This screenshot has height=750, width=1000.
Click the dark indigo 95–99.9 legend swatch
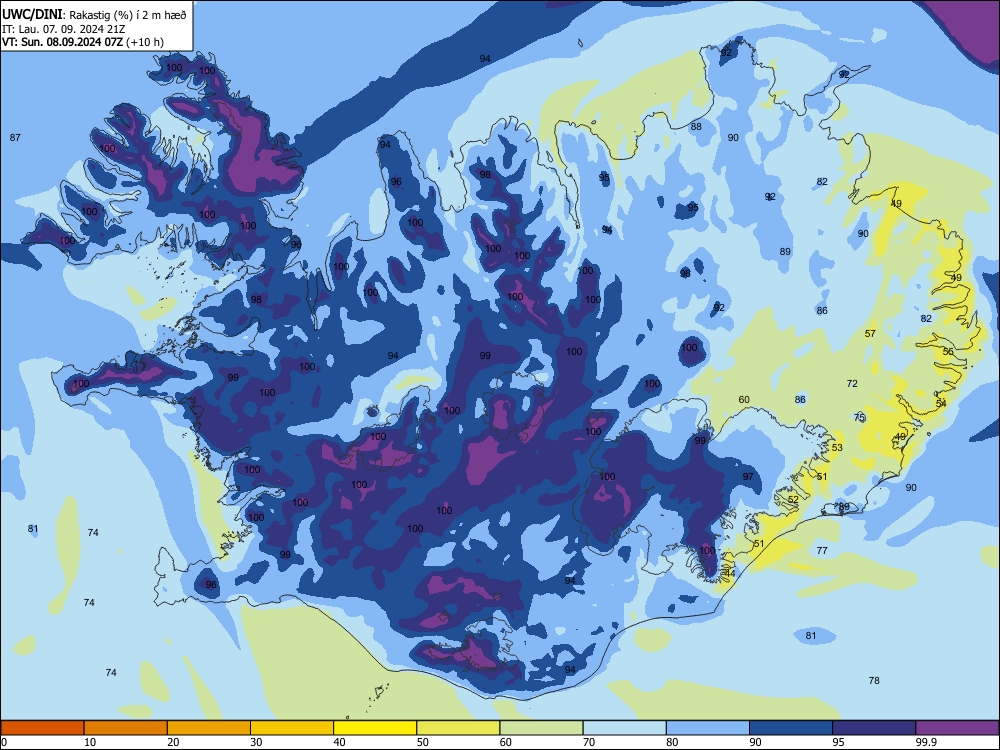874,728
